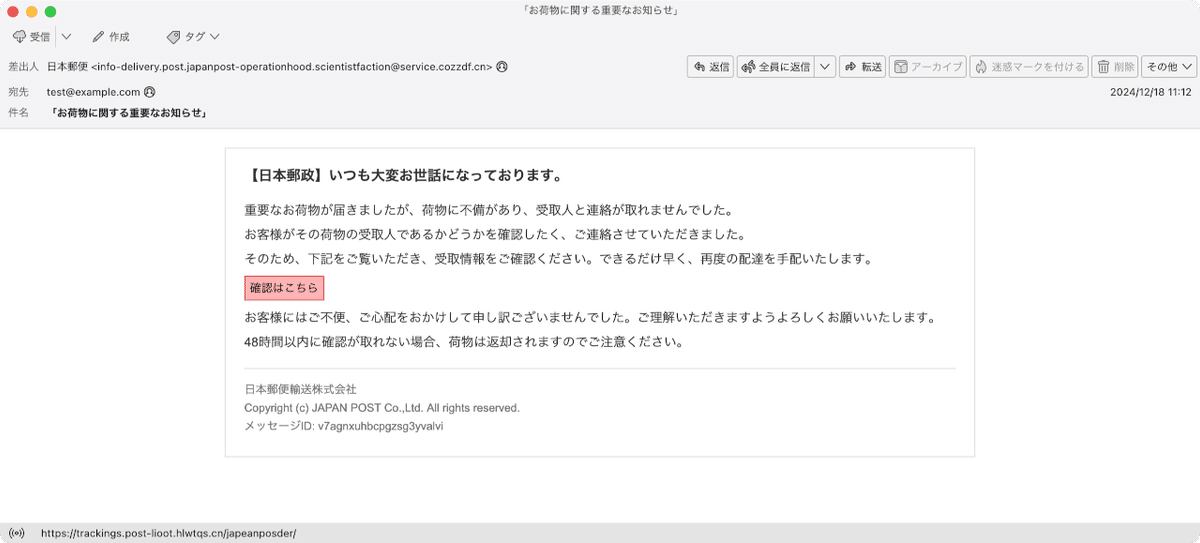The width and height of the screenshot is (1200, 543).
Task: Click the メッセージID line in footer
Action: (344, 425)
